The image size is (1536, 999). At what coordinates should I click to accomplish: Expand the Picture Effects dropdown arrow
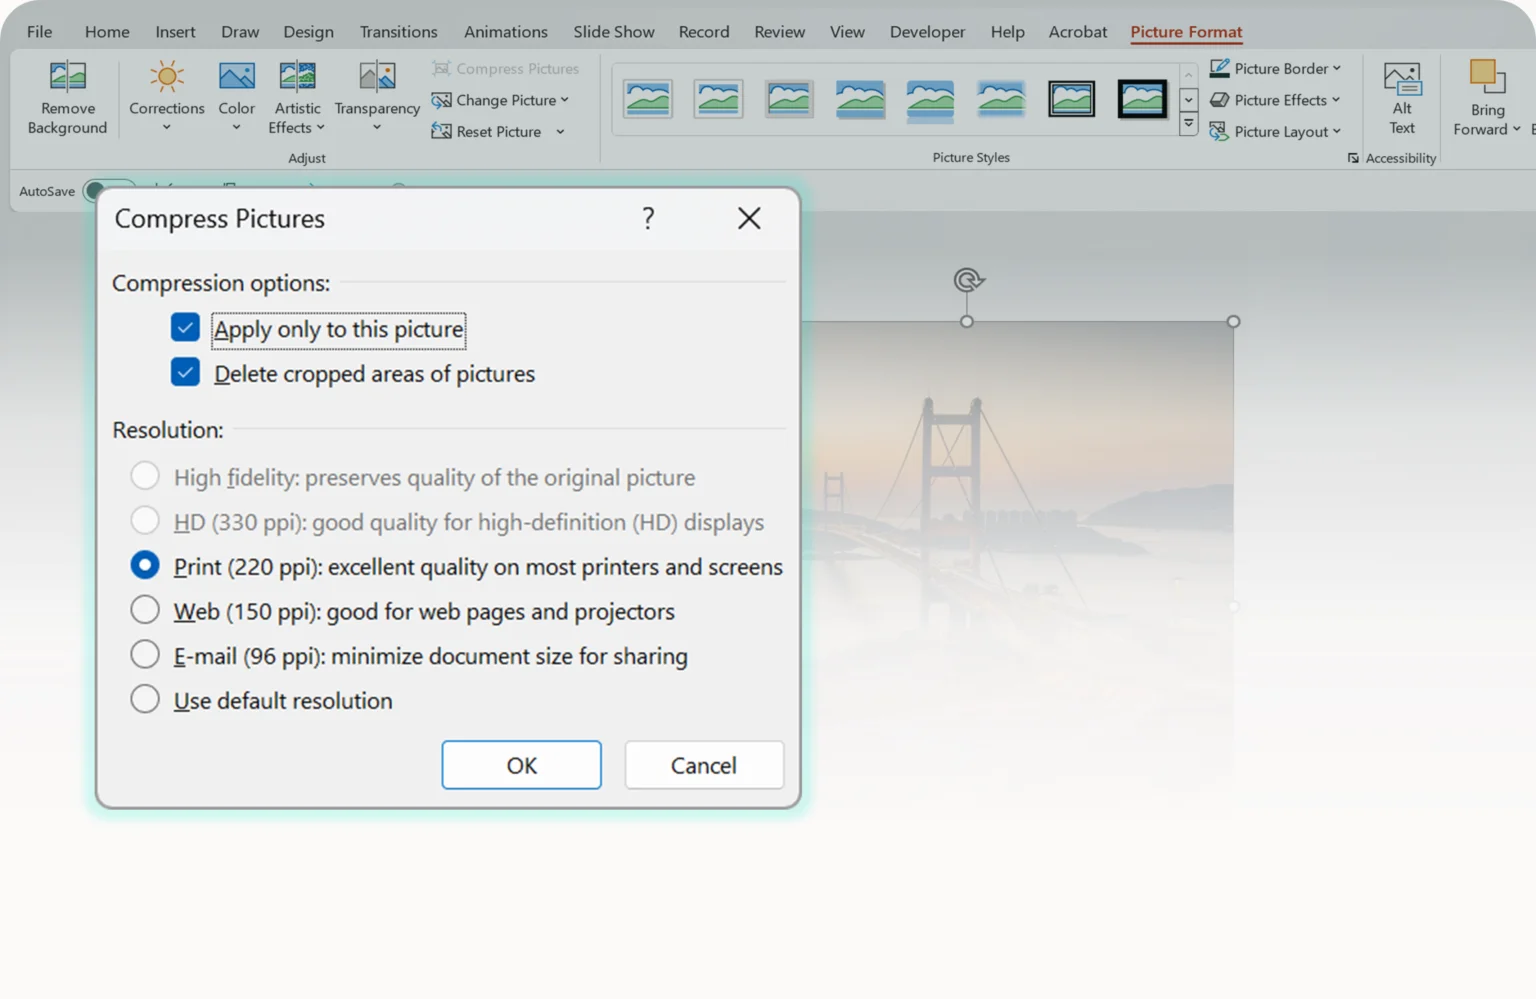tap(1336, 100)
